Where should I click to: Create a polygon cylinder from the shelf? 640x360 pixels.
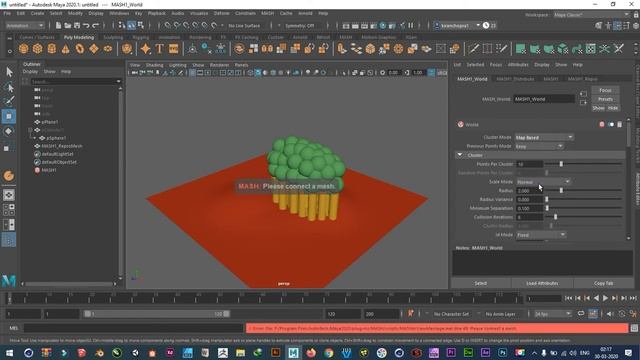[51, 49]
